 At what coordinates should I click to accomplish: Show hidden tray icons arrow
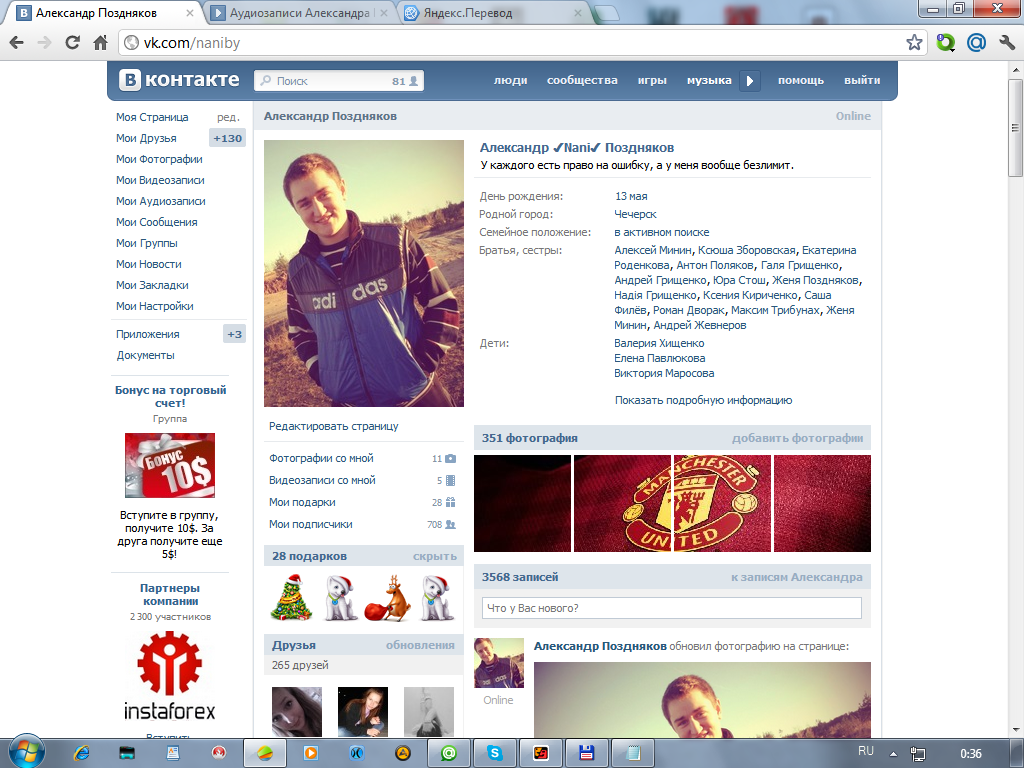893,754
